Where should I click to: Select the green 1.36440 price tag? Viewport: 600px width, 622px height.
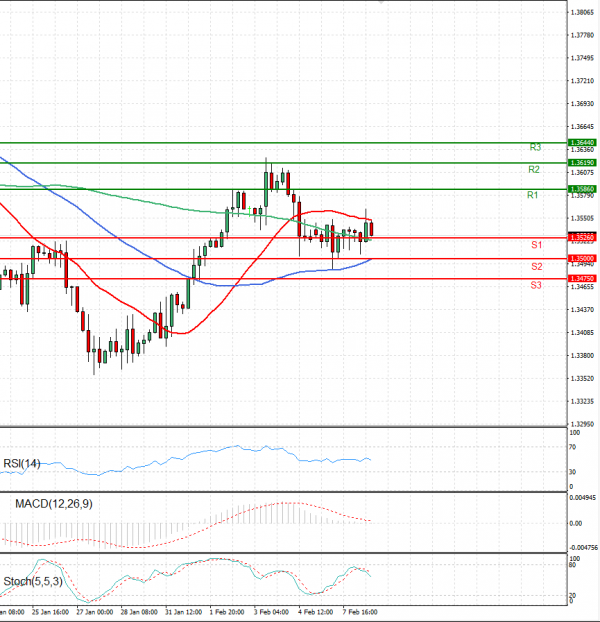coord(582,142)
